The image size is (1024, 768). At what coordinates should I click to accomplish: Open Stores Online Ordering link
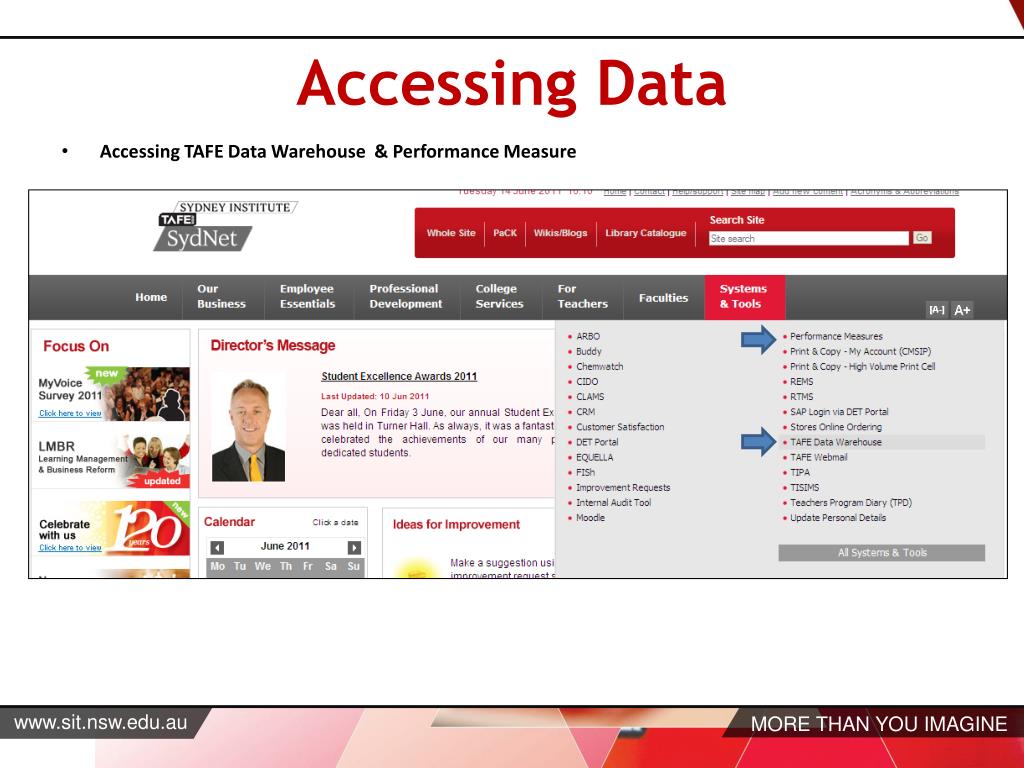point(835,427)
